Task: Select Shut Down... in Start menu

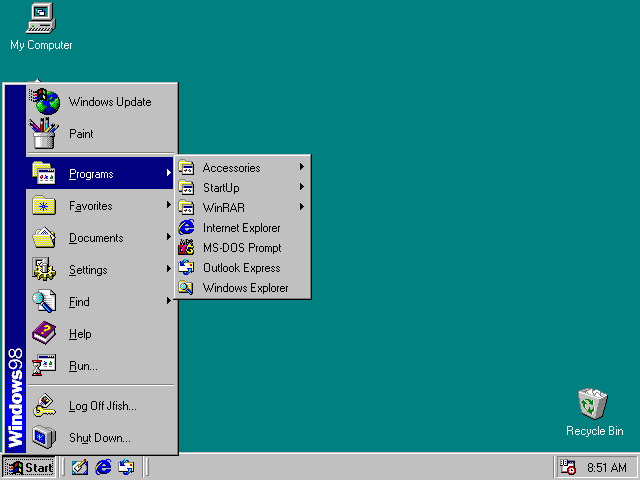Action: tap(101, 437)
